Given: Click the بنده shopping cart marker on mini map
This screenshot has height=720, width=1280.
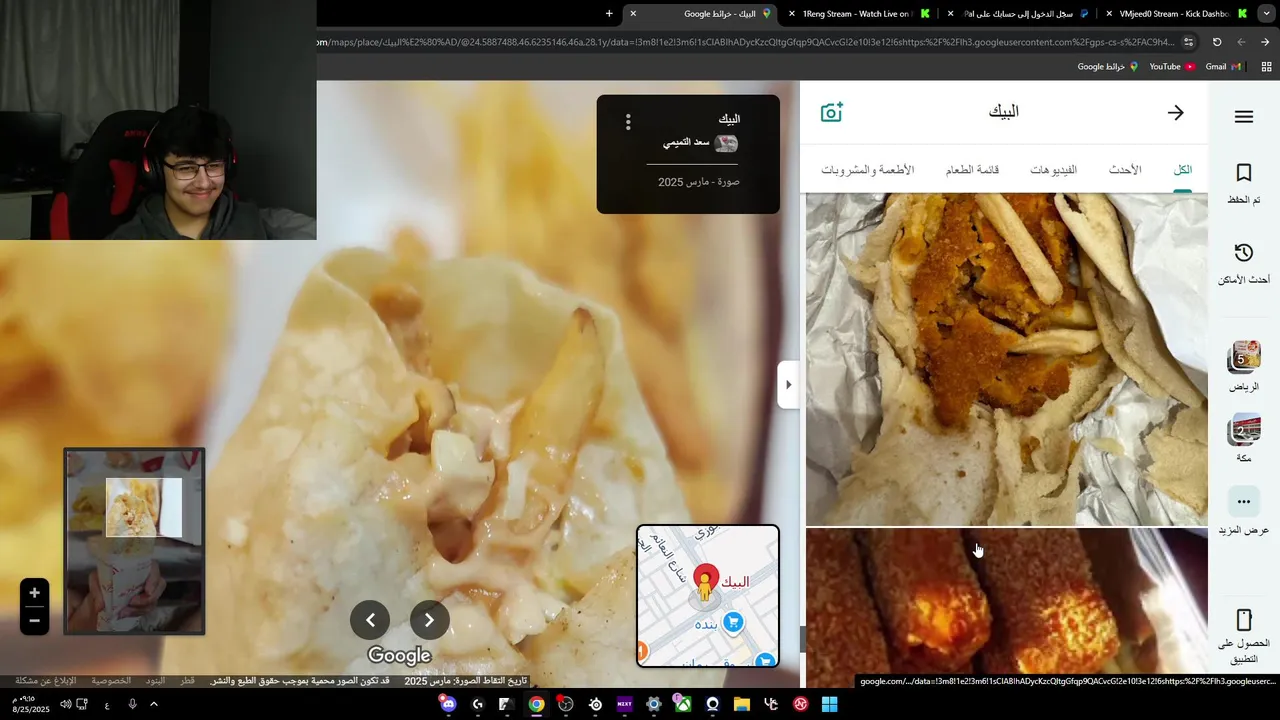Looking at the screenshot, I should coord(733,622).
